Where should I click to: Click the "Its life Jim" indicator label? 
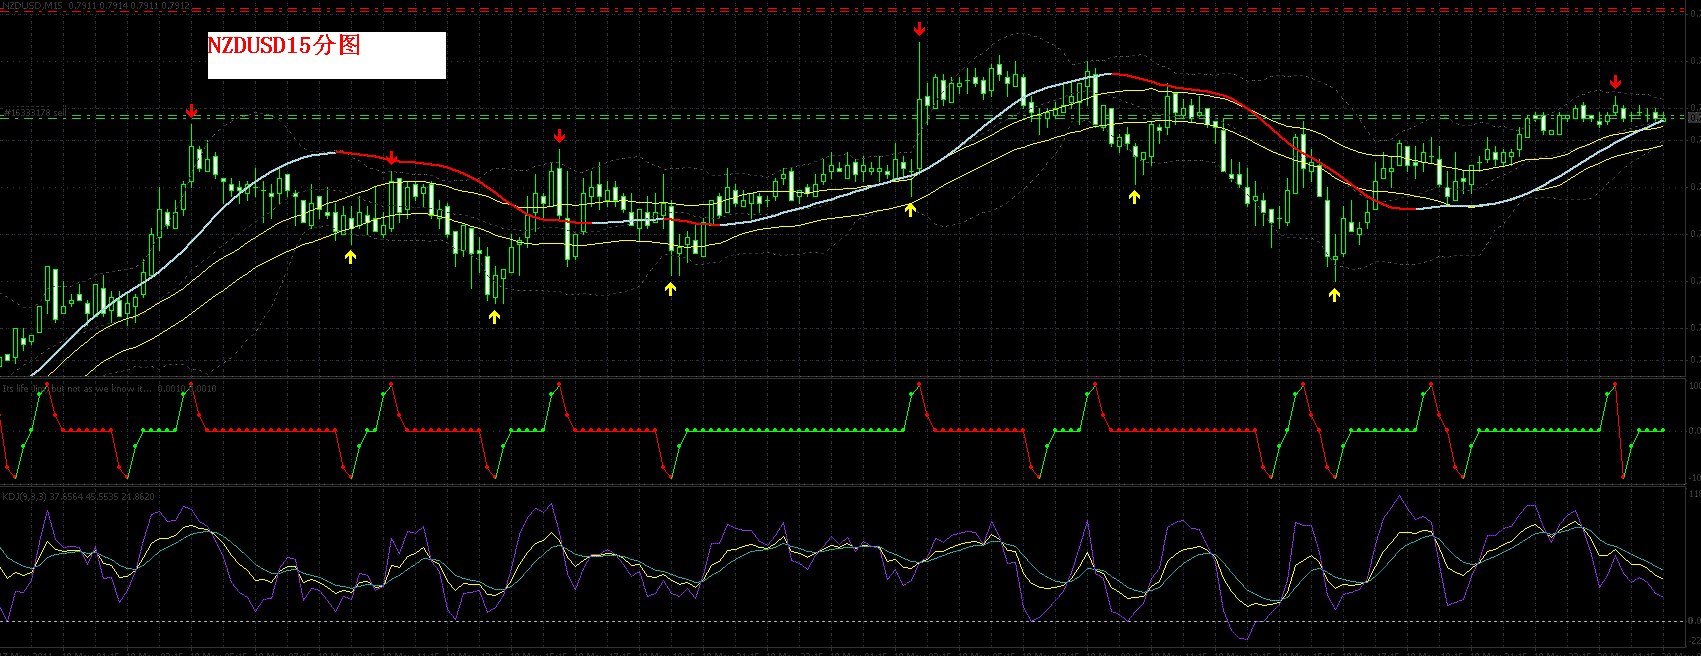109,388
